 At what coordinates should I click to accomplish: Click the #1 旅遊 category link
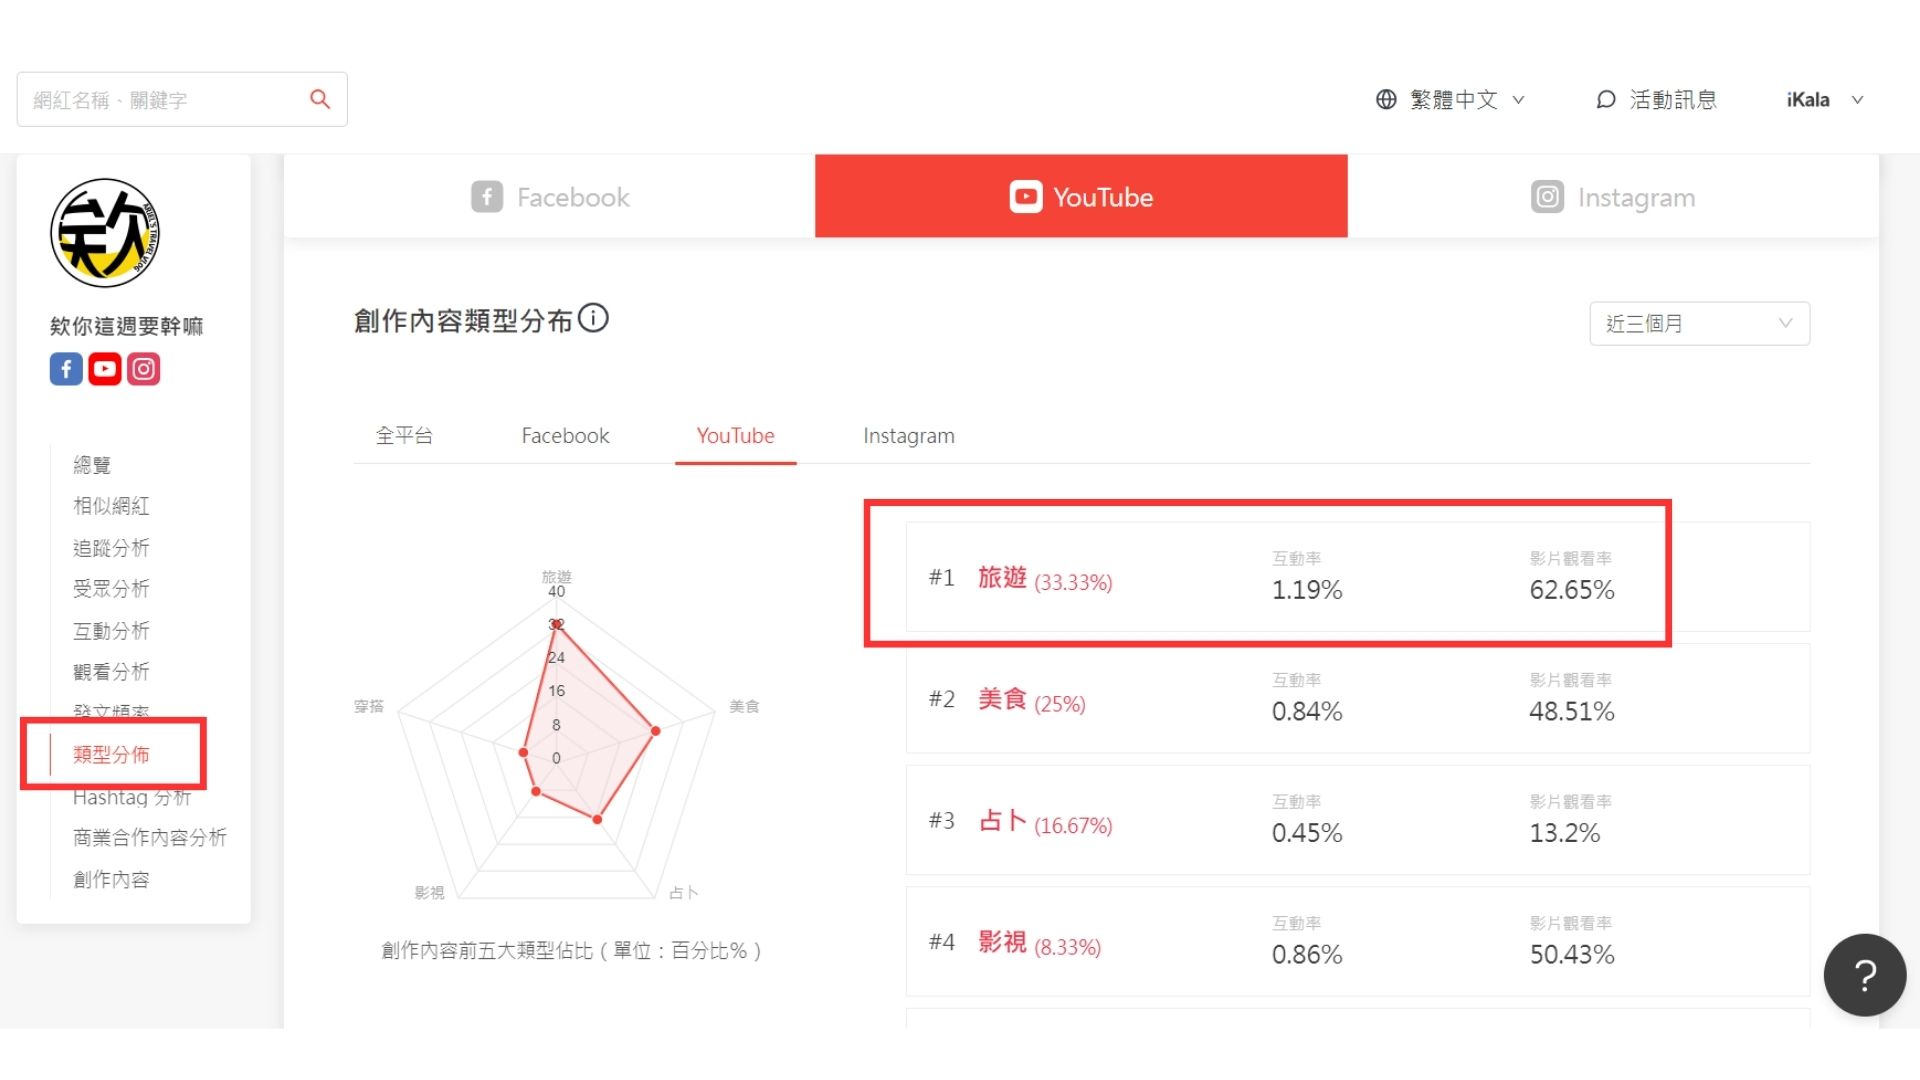point(1002,578)
